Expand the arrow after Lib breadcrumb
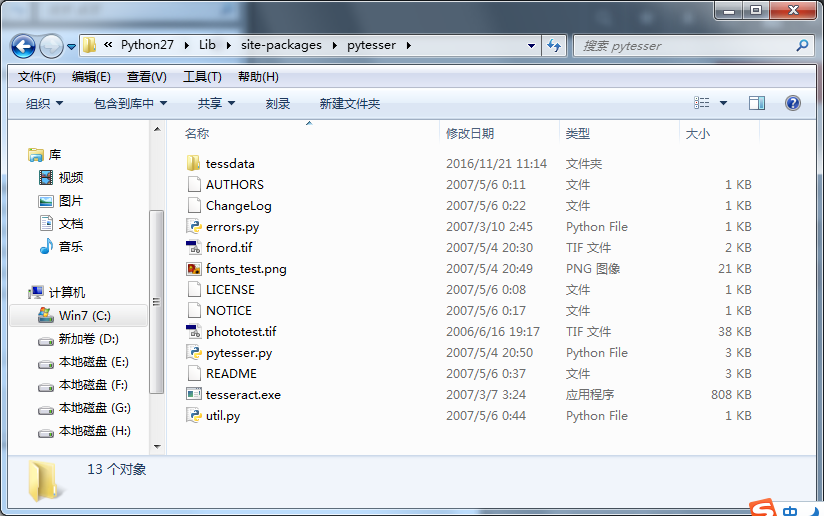The height and width of the screenshot is (516, 824). (x=229, y=46)
